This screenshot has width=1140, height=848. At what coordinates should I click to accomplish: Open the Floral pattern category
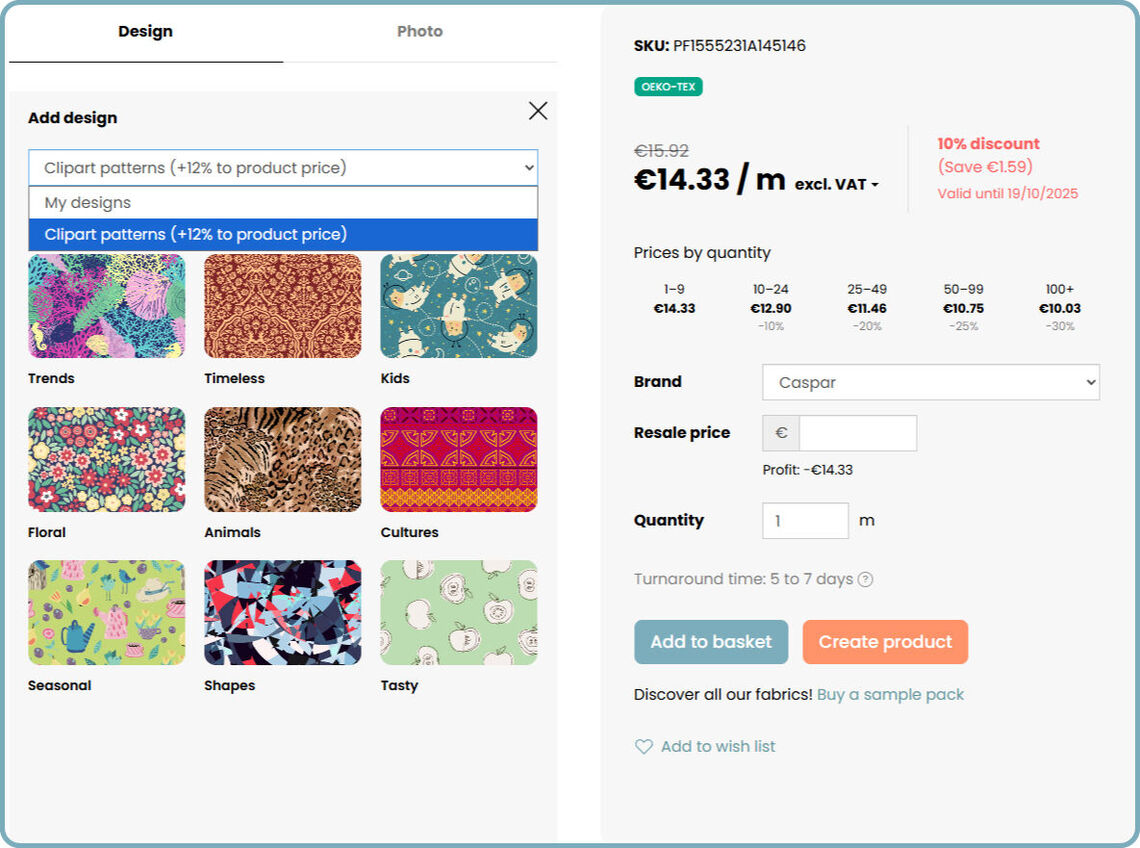(107, 459)
